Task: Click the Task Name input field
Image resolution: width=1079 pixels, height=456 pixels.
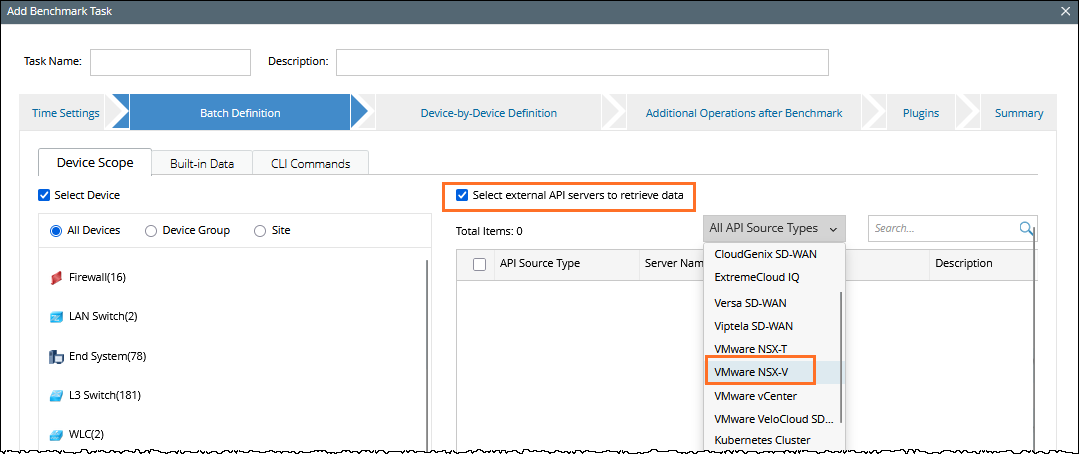Action: (x=170, y=62)
